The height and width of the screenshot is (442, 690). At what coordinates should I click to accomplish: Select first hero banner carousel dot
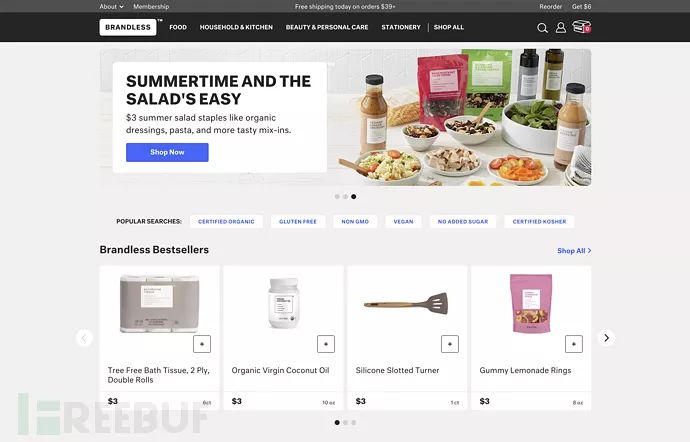tap(337, 197)
